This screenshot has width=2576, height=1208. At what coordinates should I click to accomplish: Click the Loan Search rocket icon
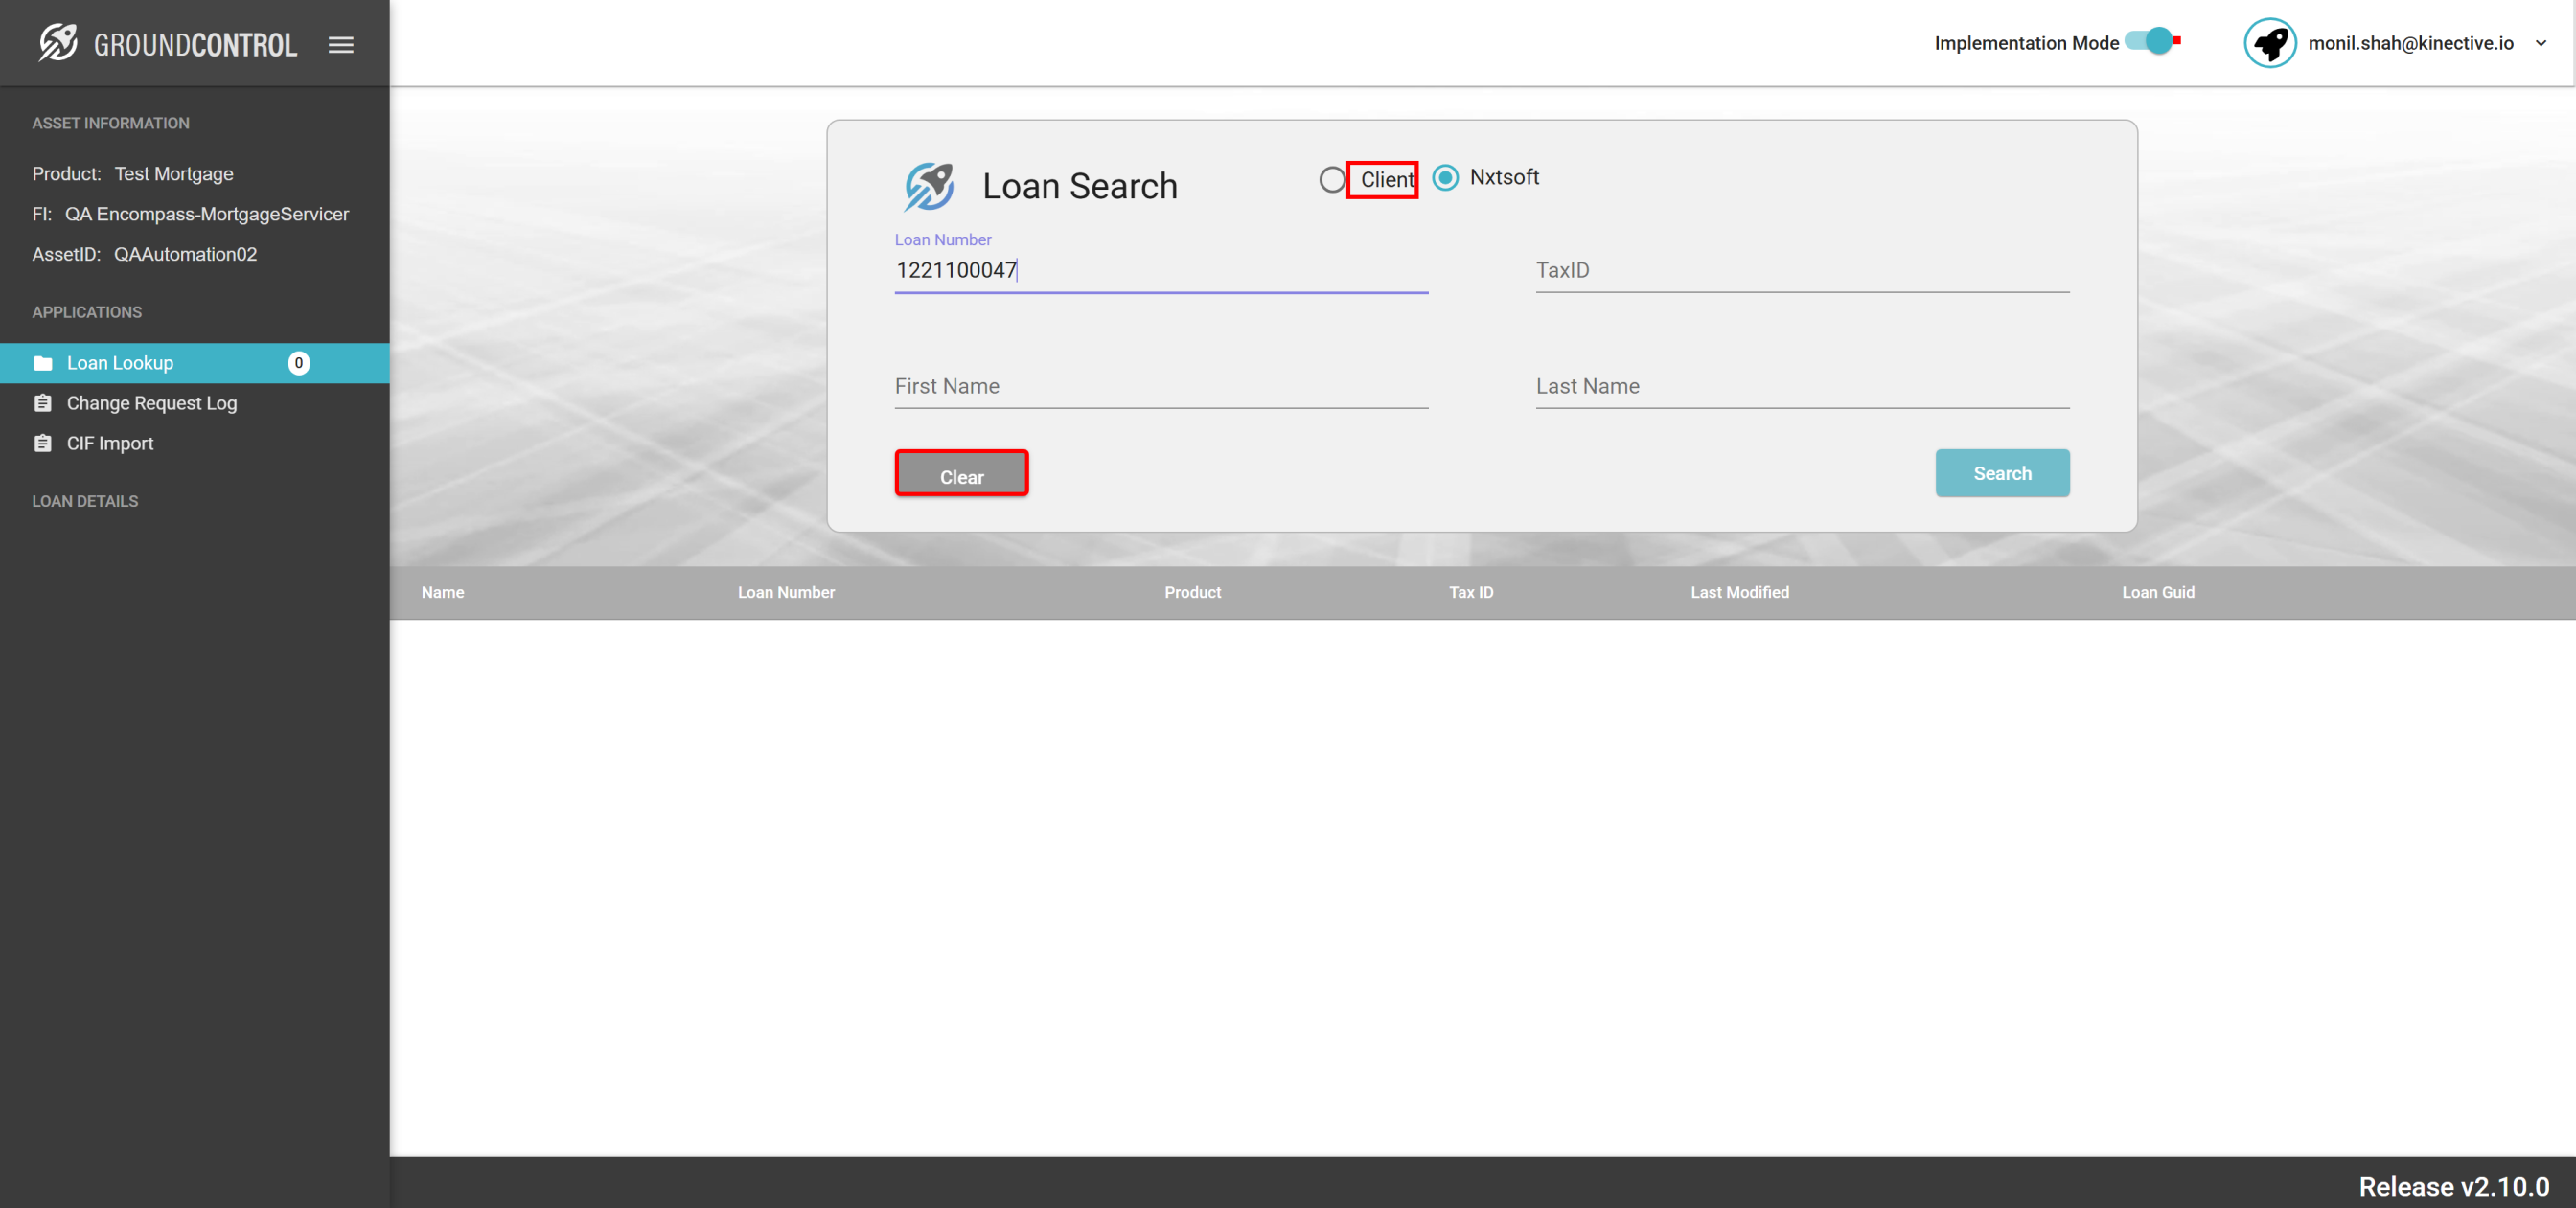[929, 186]
